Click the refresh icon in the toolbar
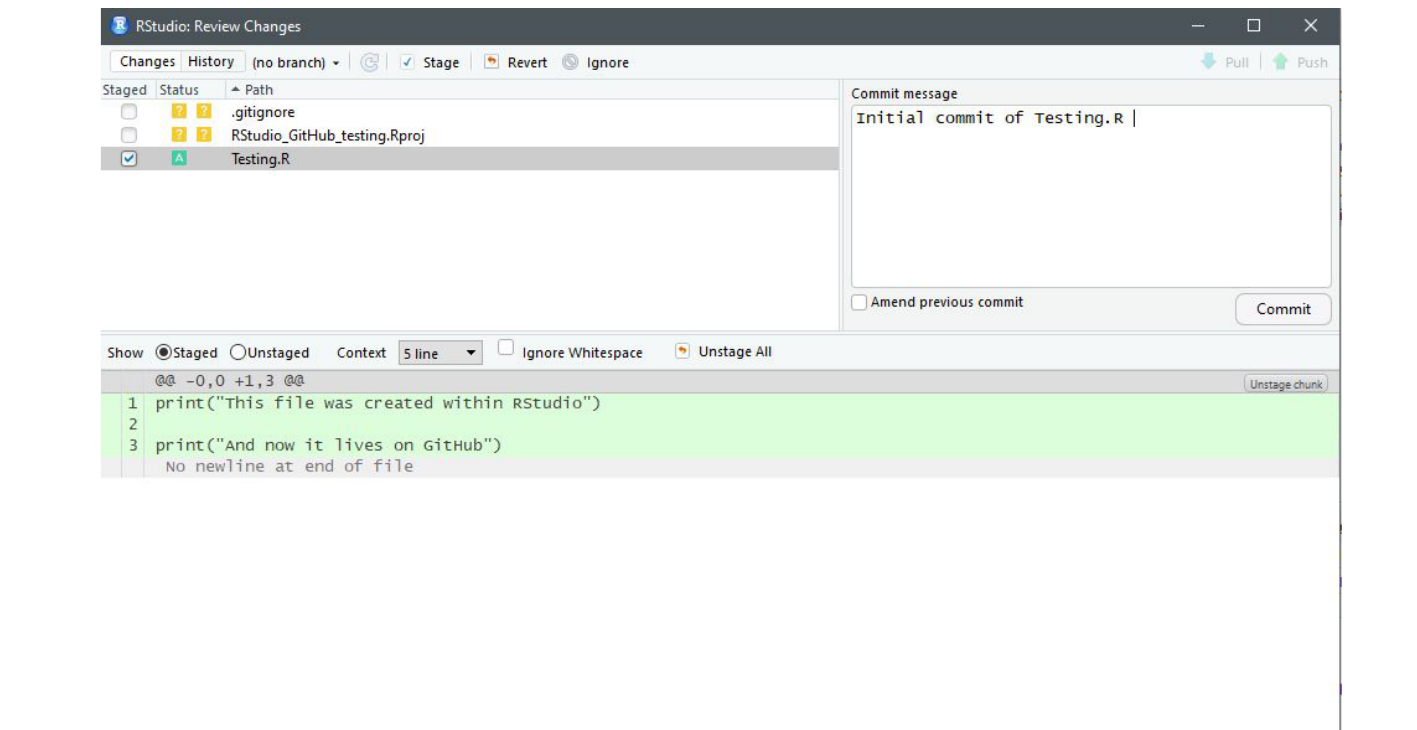This screenshot has height=730, width=1417. point(370,62)
